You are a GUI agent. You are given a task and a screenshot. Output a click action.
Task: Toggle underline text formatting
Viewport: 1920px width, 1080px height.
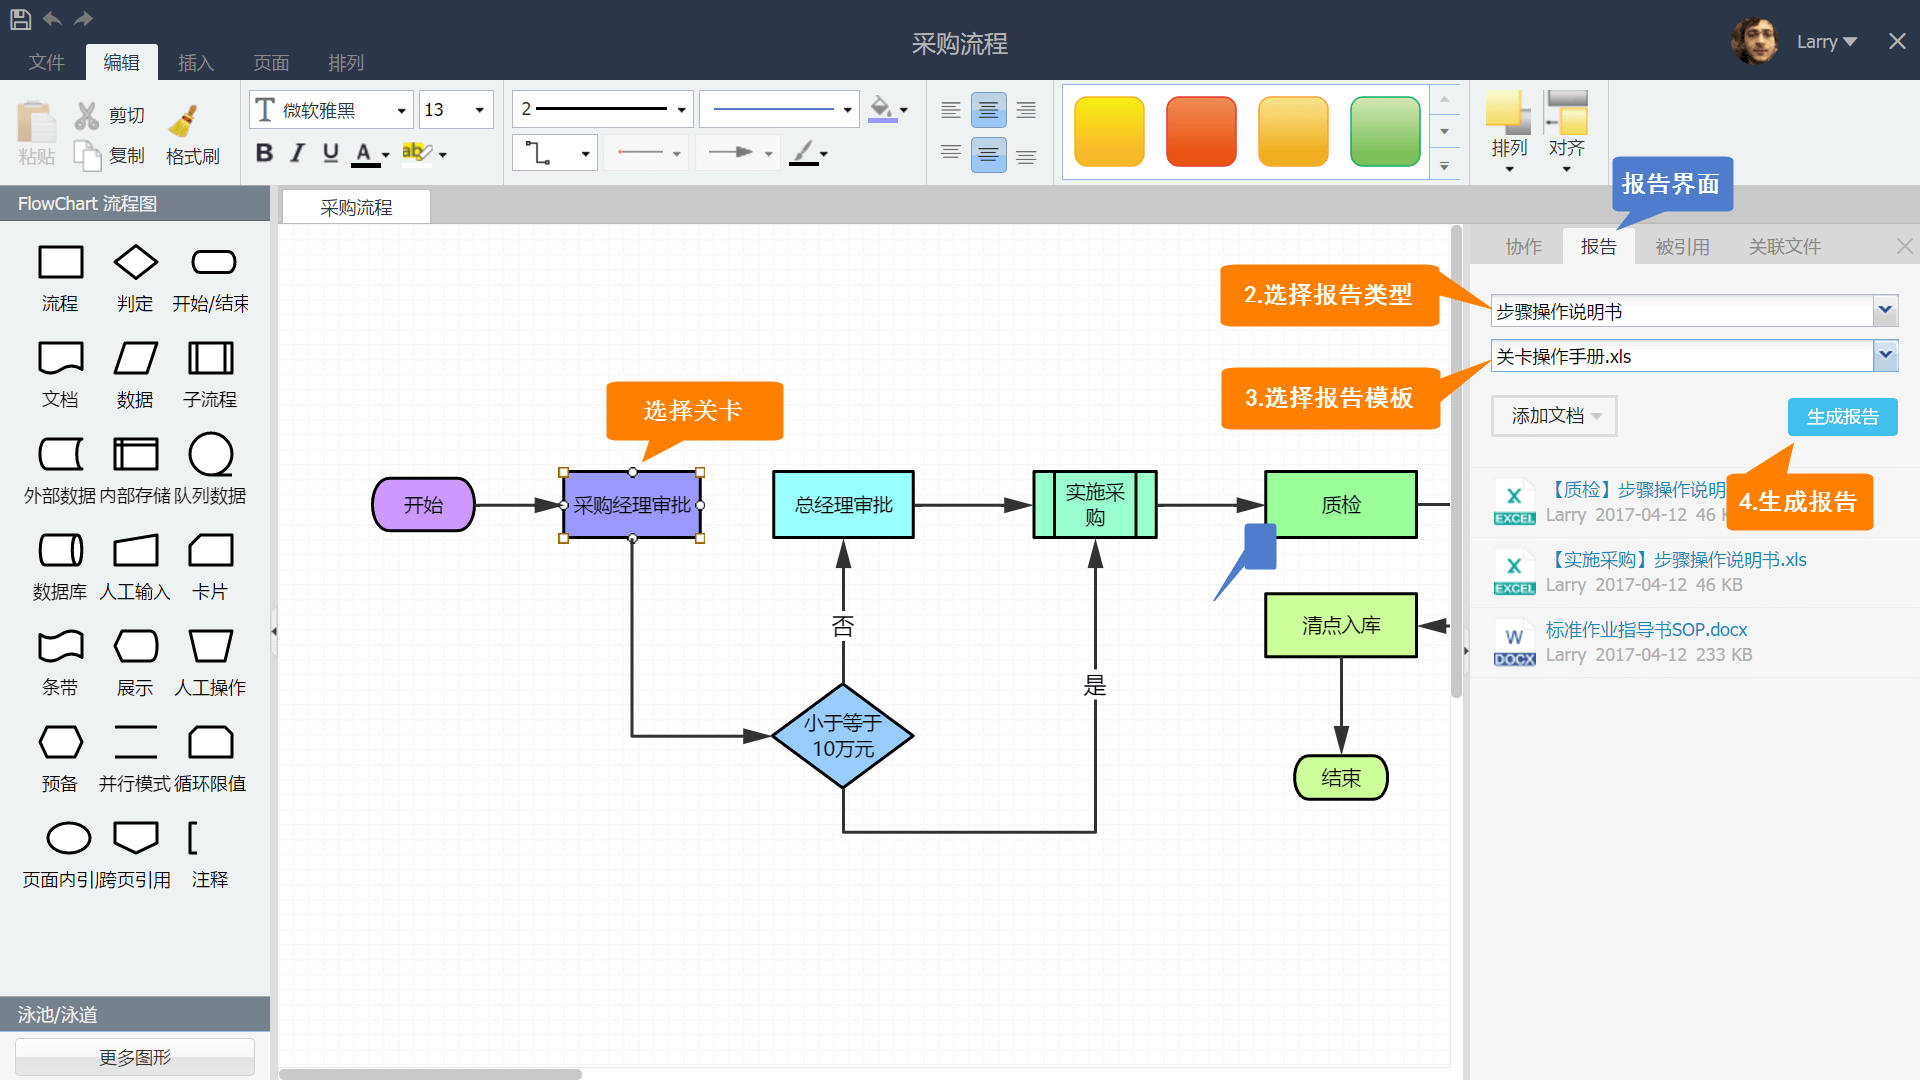331,153
